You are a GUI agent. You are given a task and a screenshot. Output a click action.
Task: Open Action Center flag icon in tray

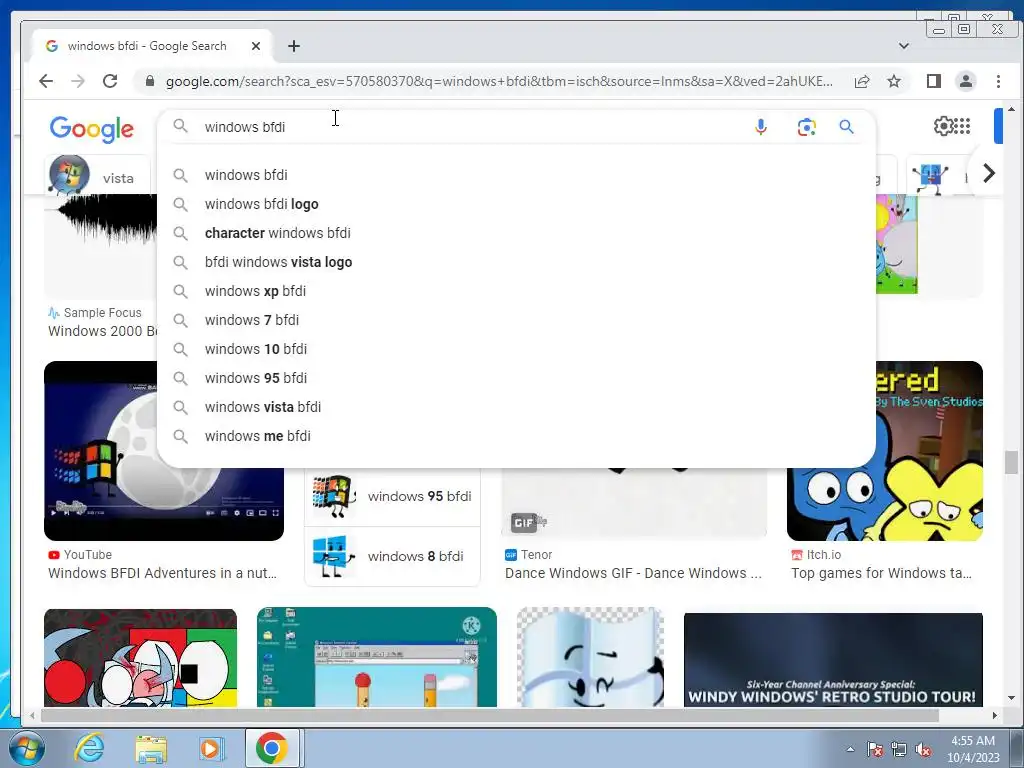[875, 750]
